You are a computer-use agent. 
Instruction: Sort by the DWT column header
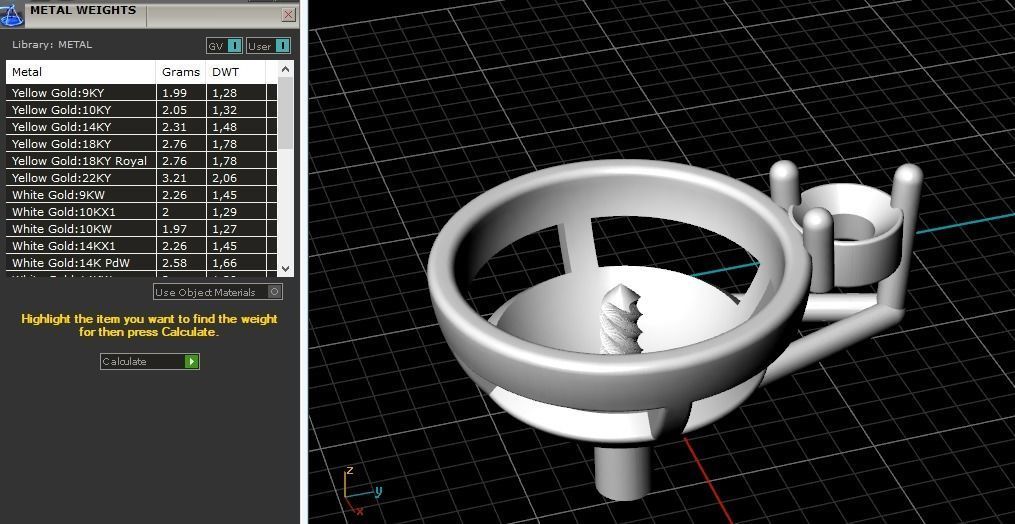coord(236,72)
